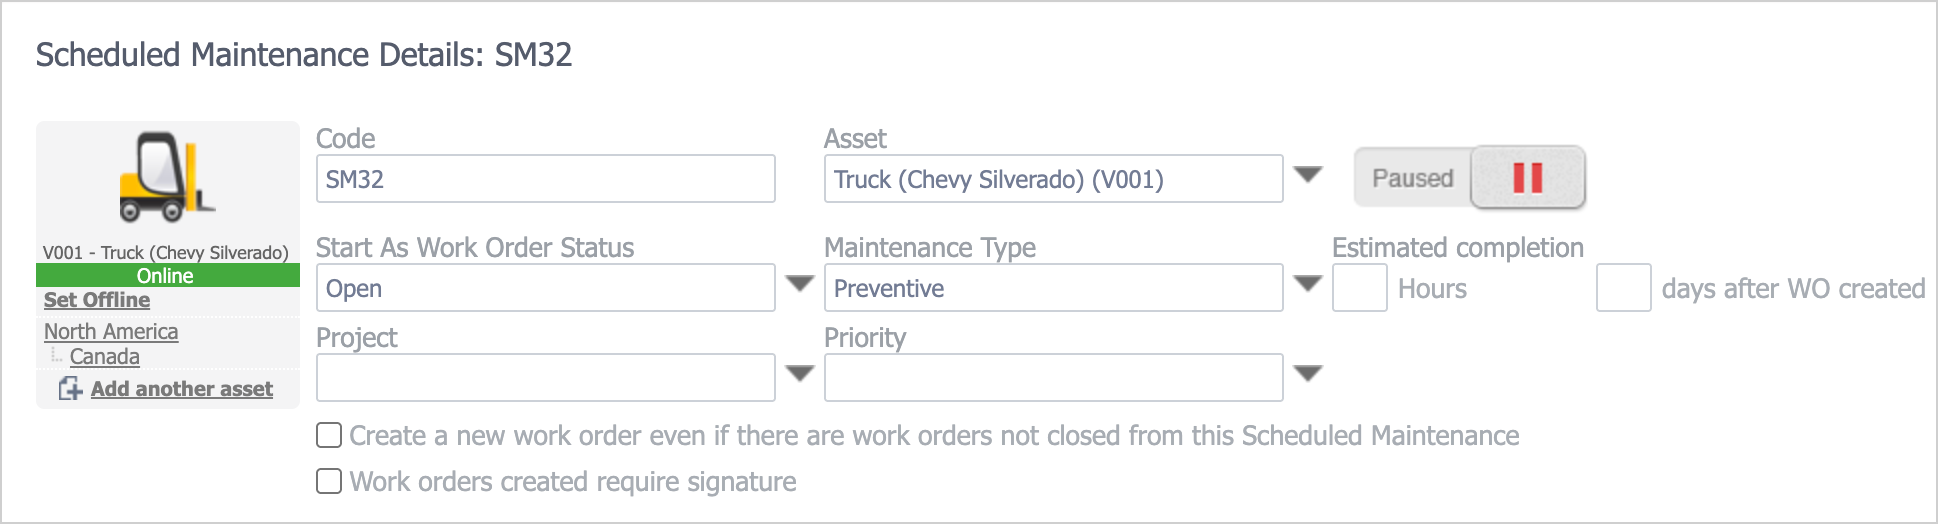The image size is (1938, 524).
Task: Open the North America location link
Action: [111, 331]
